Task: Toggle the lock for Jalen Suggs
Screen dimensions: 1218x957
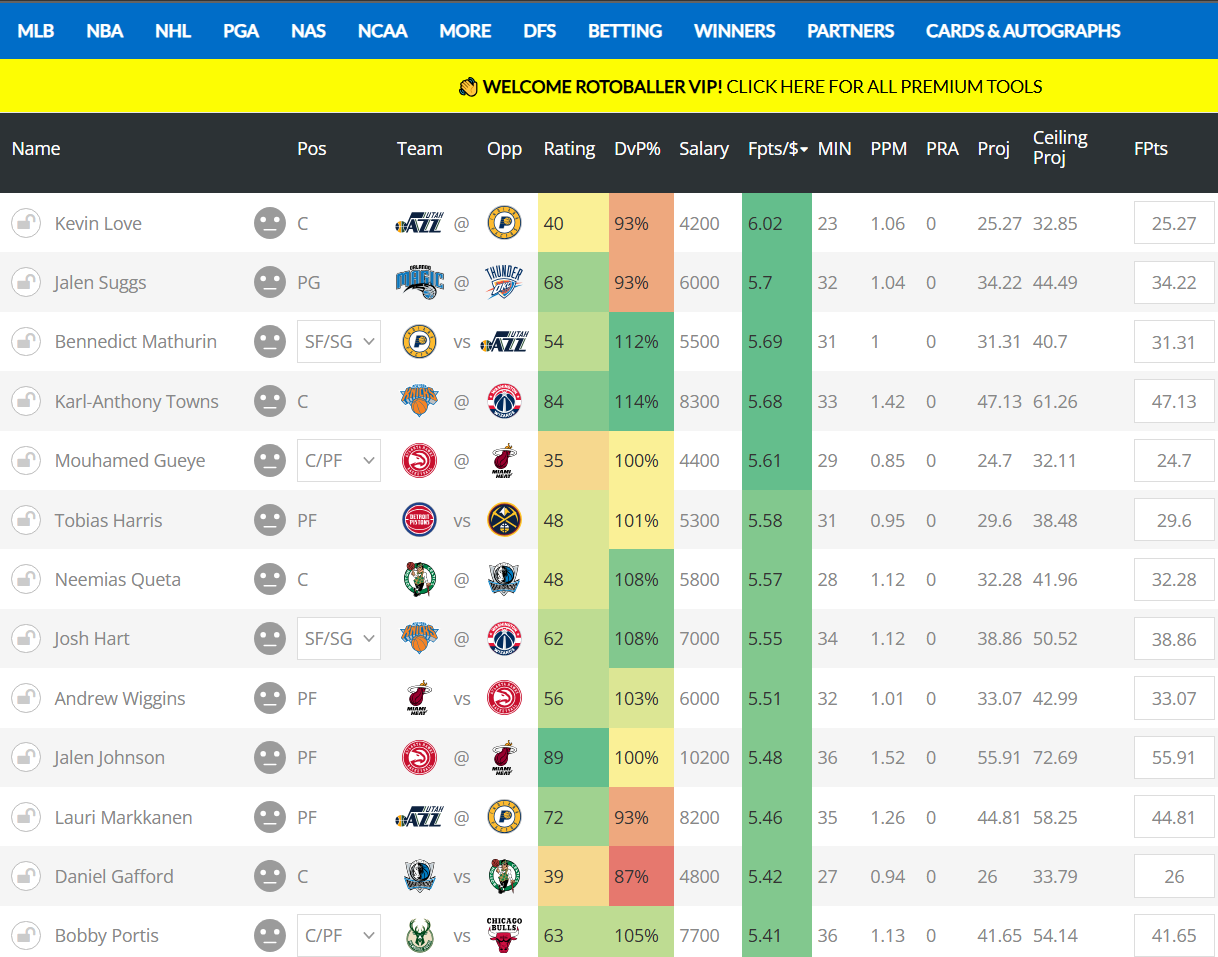Action: pyautogui.click(x=26, y=283)
